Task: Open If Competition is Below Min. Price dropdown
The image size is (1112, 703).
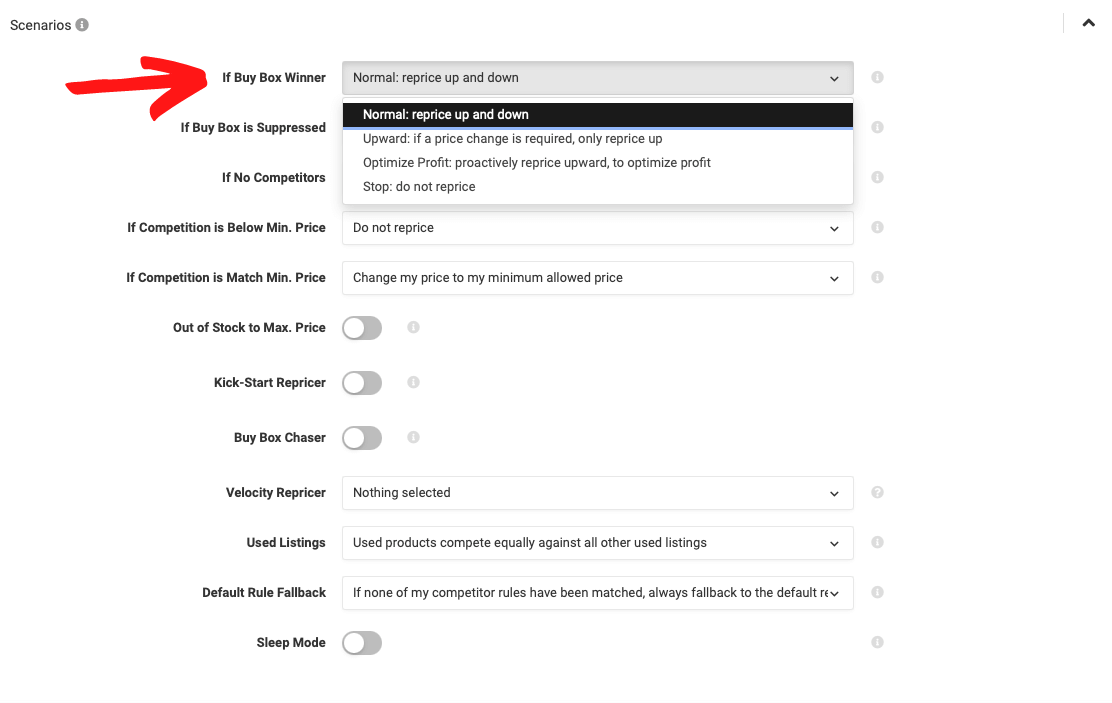Action: pos(597,228)
